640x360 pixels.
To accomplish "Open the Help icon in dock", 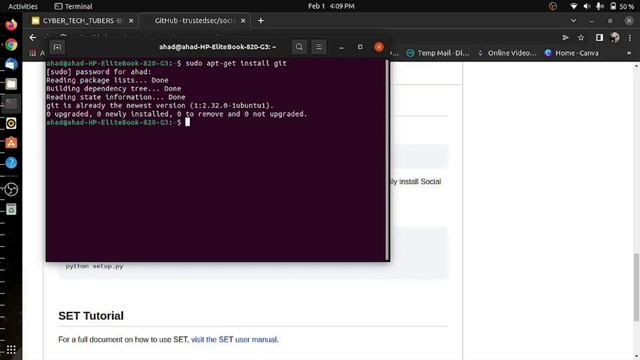I will pos(11,163).
